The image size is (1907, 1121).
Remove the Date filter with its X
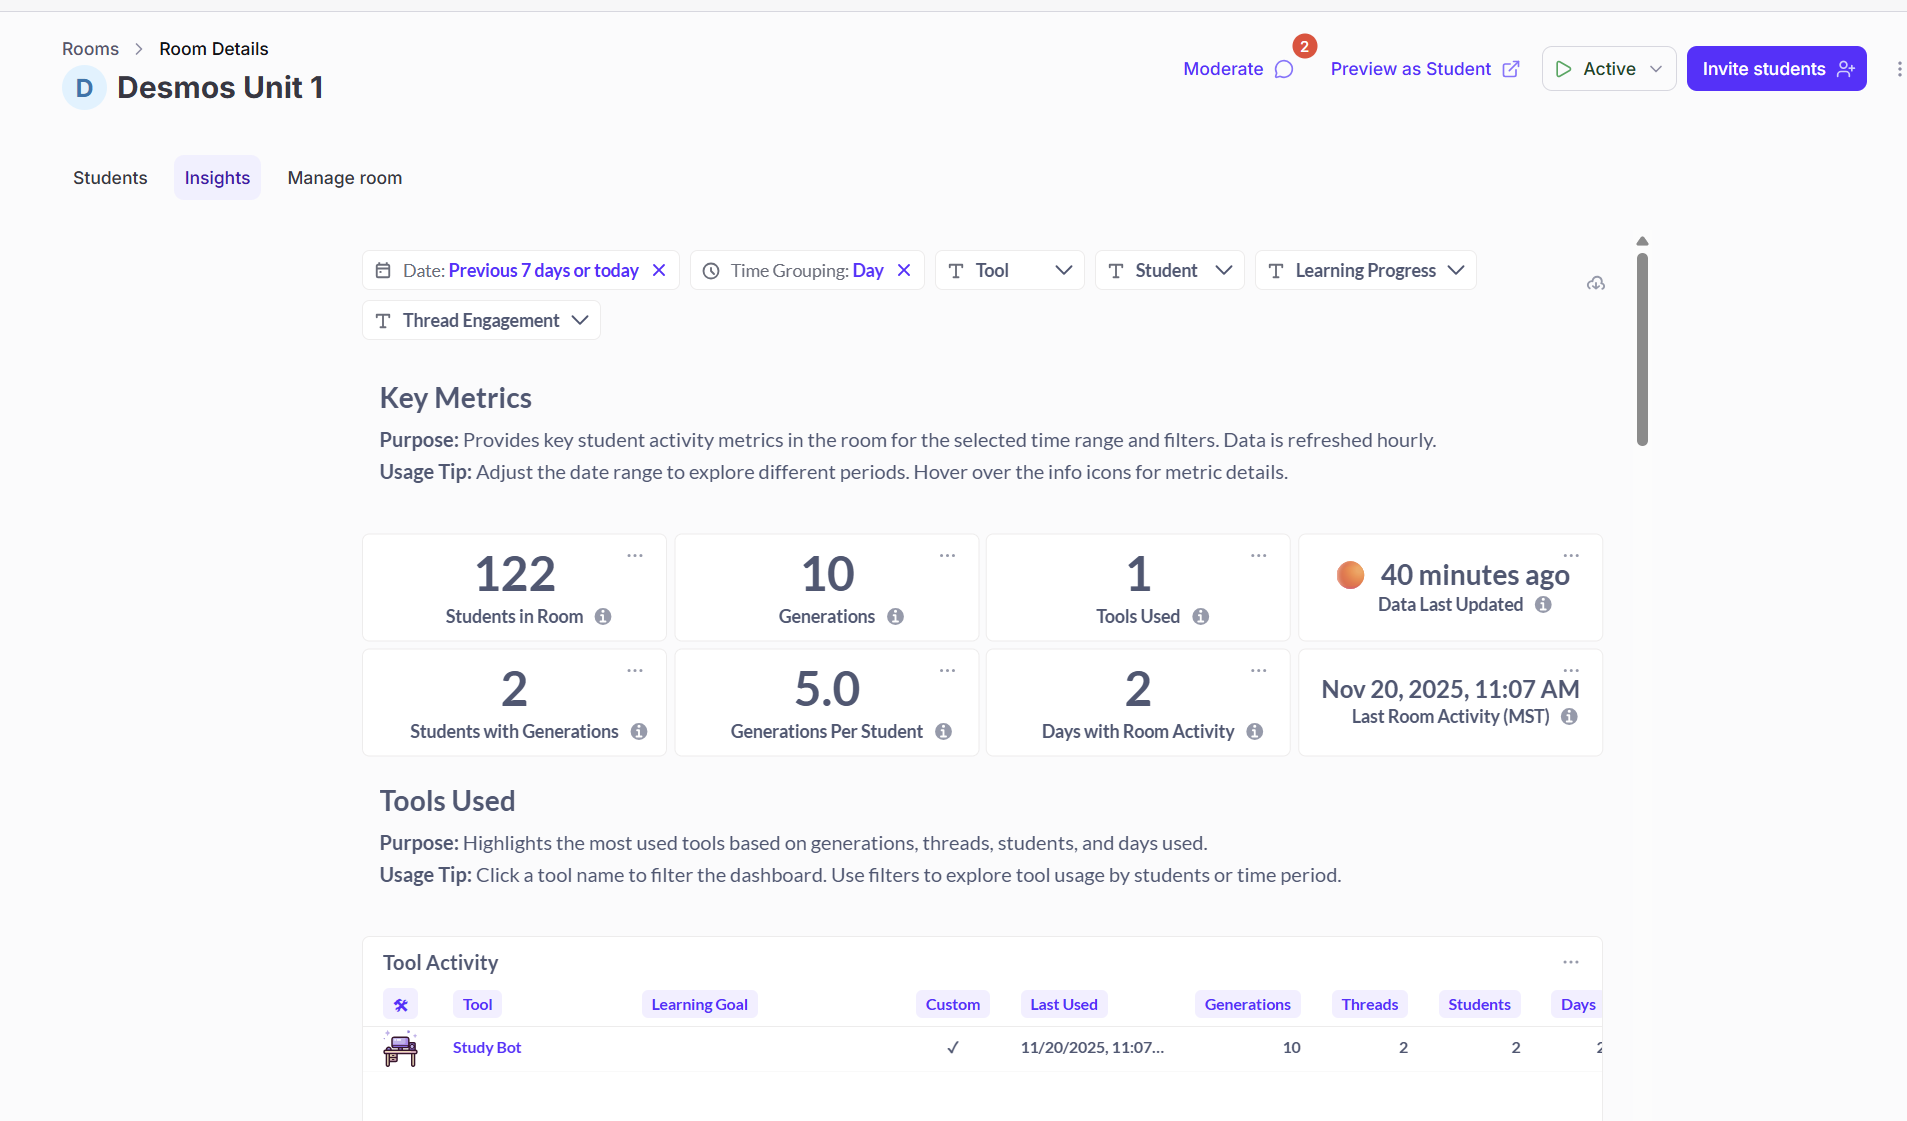coord(659,271)
